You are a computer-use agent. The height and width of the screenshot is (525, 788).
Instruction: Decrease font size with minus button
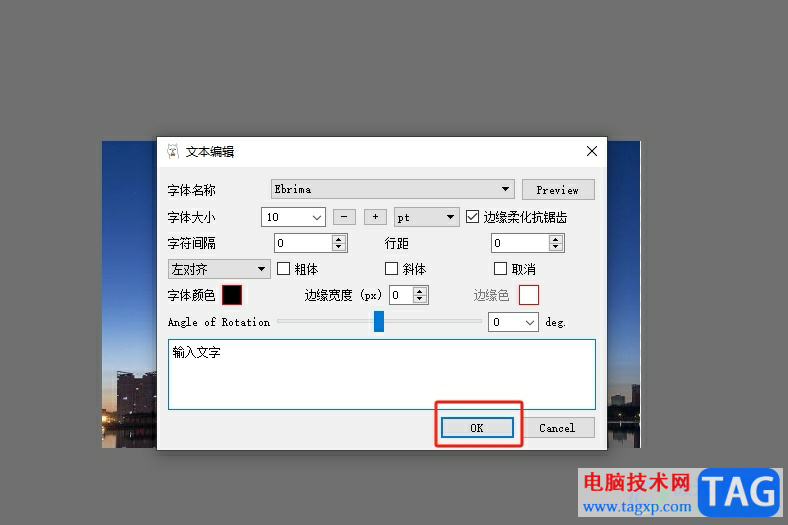pyautogui.click(x=344, y=217)
